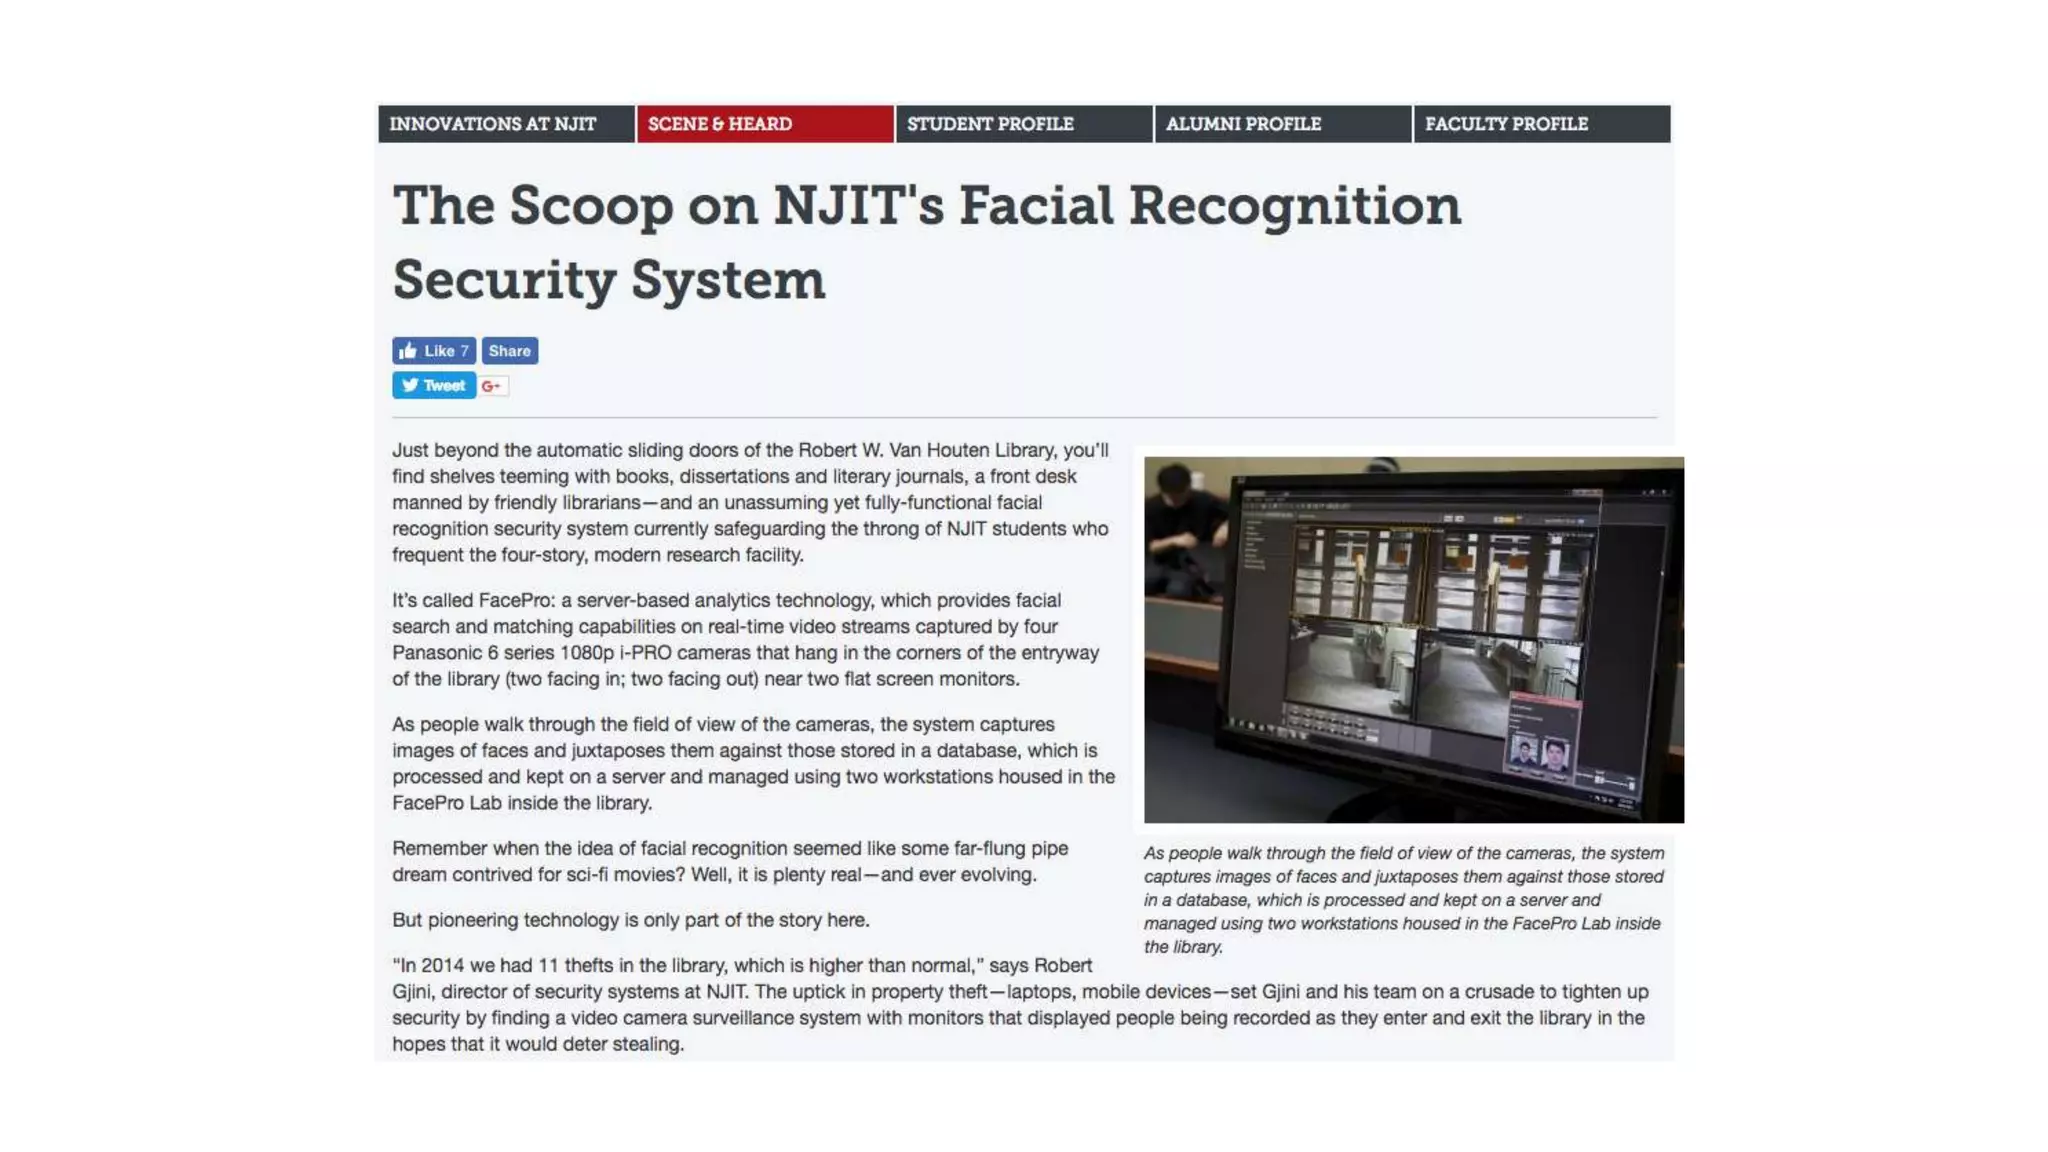
Task: Click the two matched face thumbnails in photo
Action: point(1539,752)
